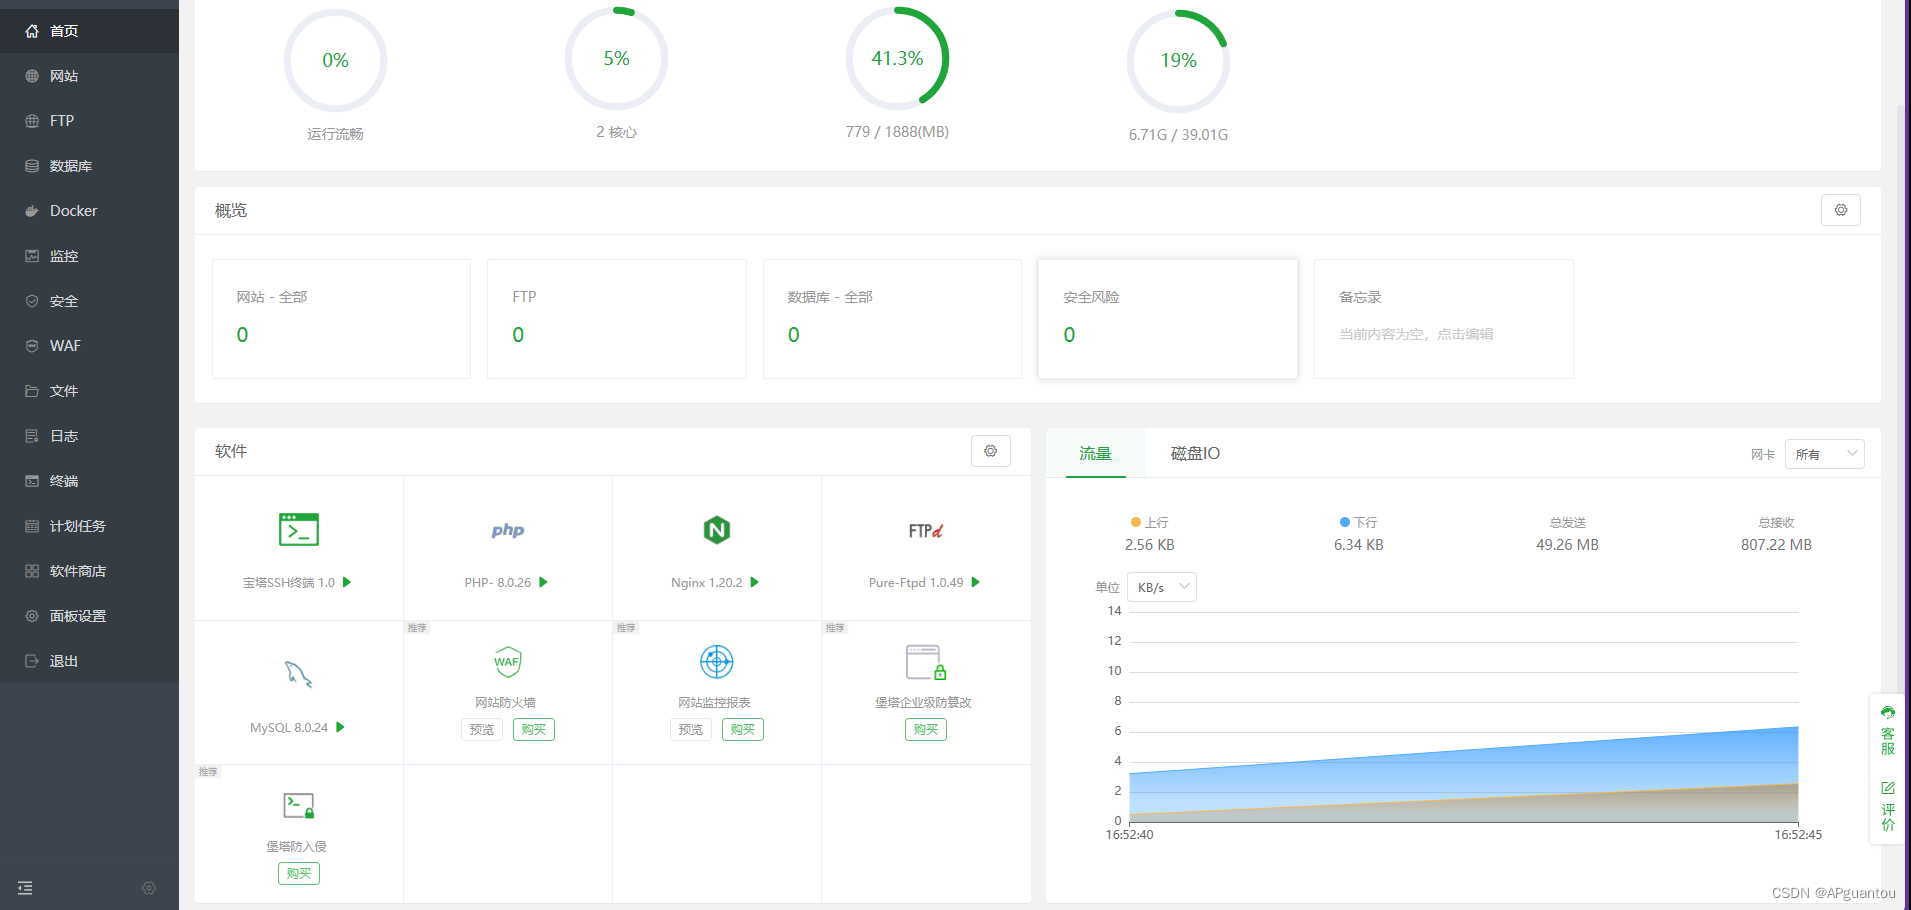Click the 网站监控报表 target icon
The image size is (1911, 910).
(x=717, y=661)
